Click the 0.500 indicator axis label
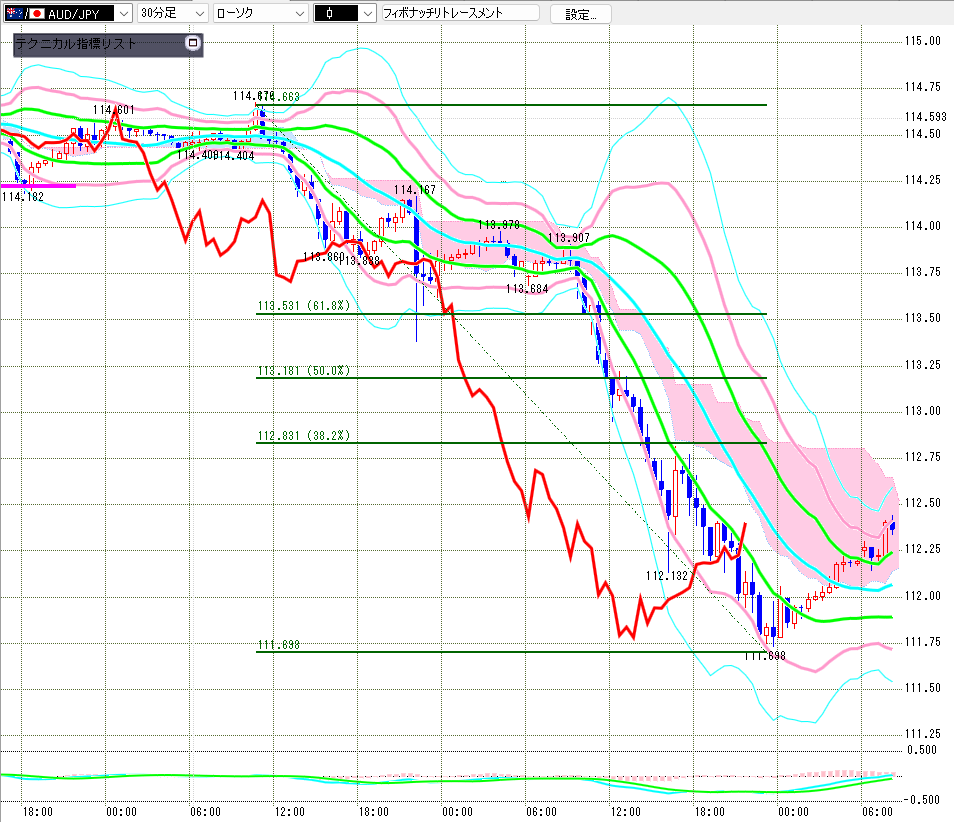The image size is (954, 822). 922,750
